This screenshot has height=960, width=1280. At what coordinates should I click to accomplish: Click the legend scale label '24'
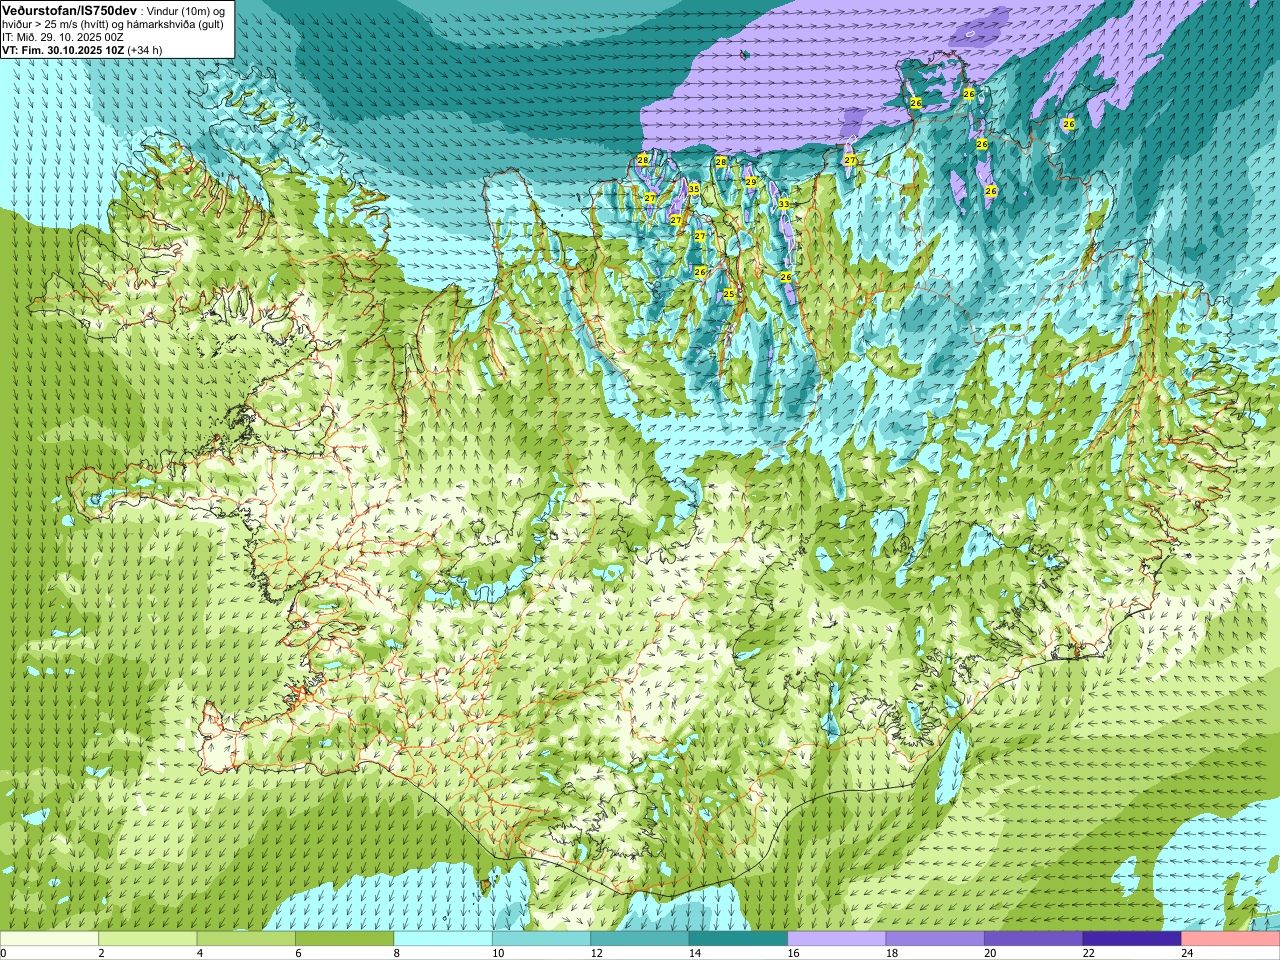pyautogui.click(x=1187, y=953)
